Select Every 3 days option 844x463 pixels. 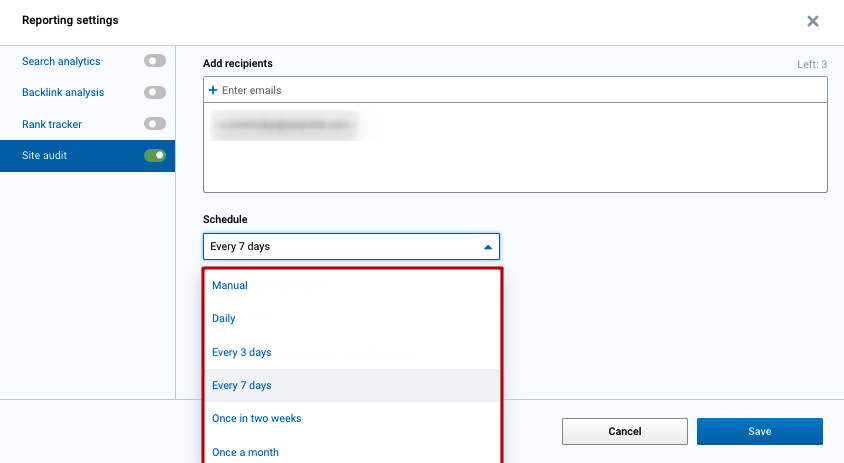click(x=242, y=353)
